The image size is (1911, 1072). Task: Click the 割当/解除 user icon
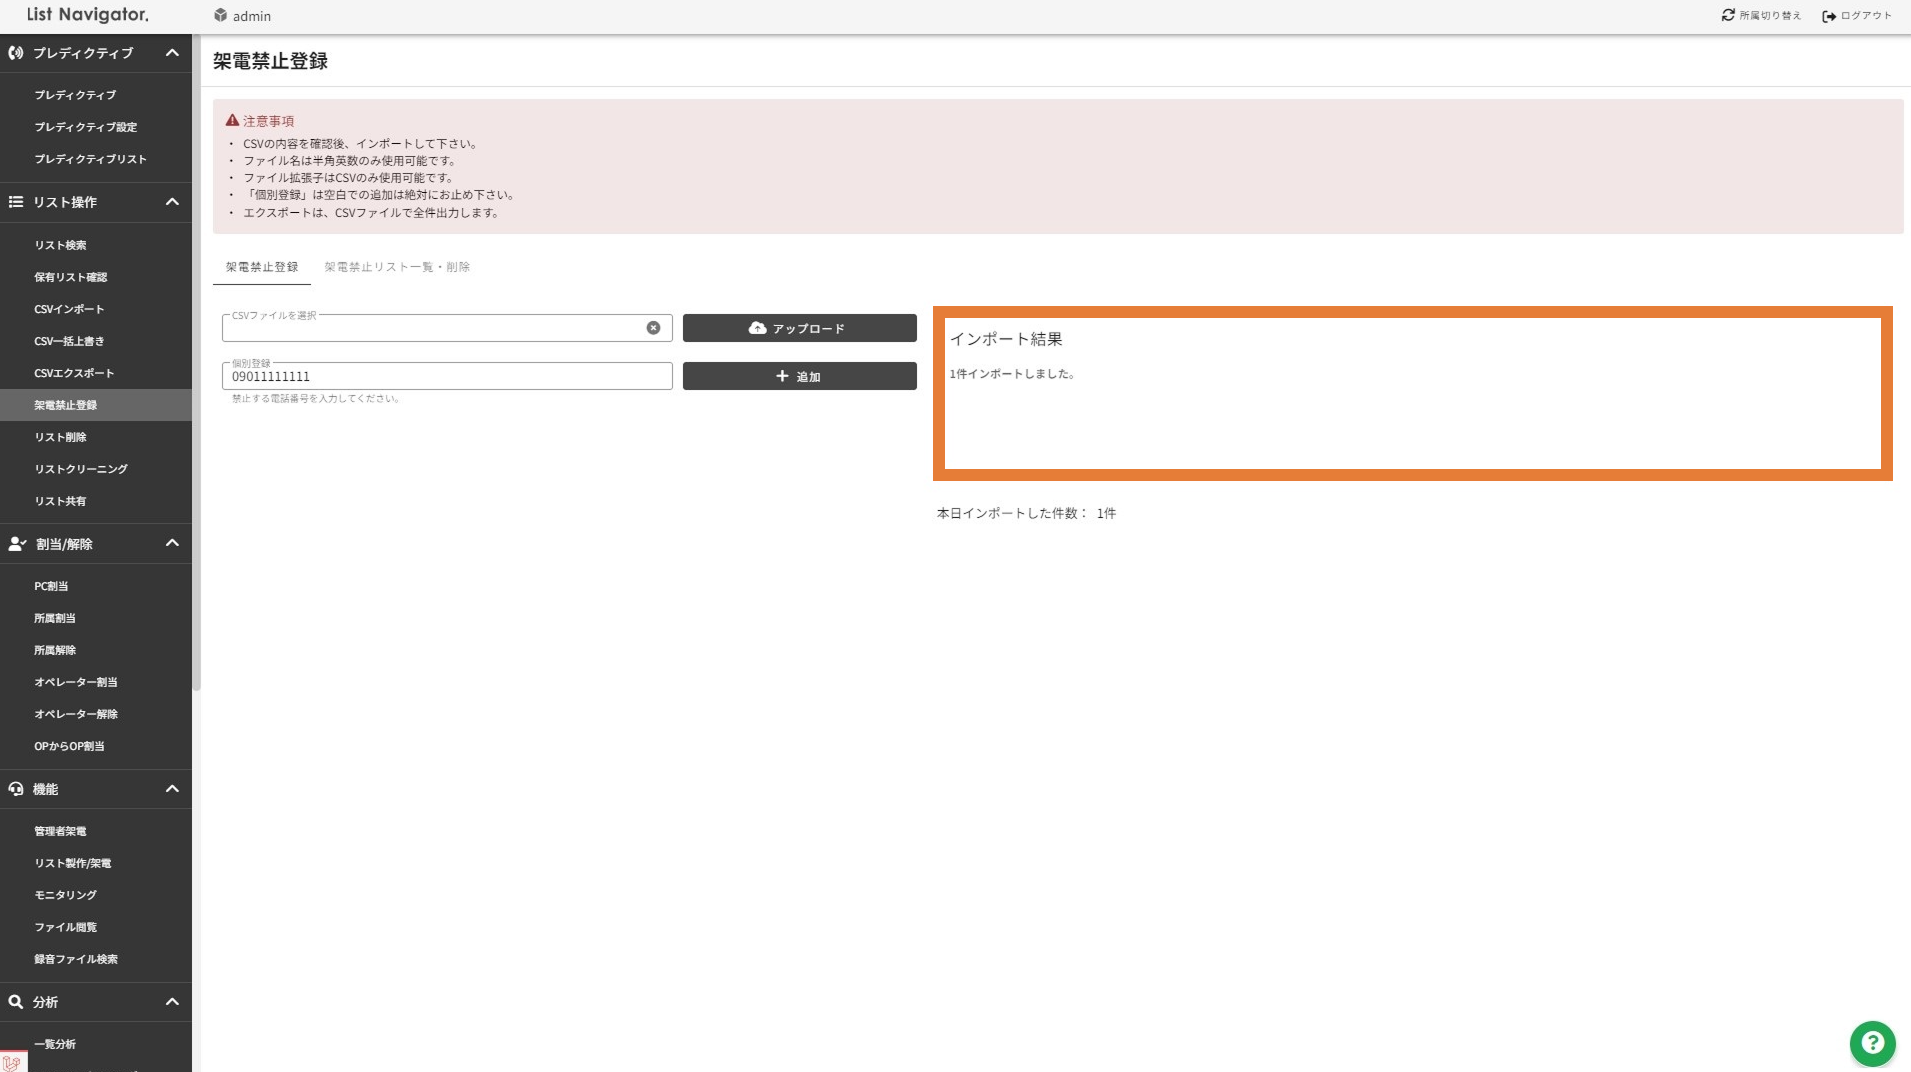[17, 544]
